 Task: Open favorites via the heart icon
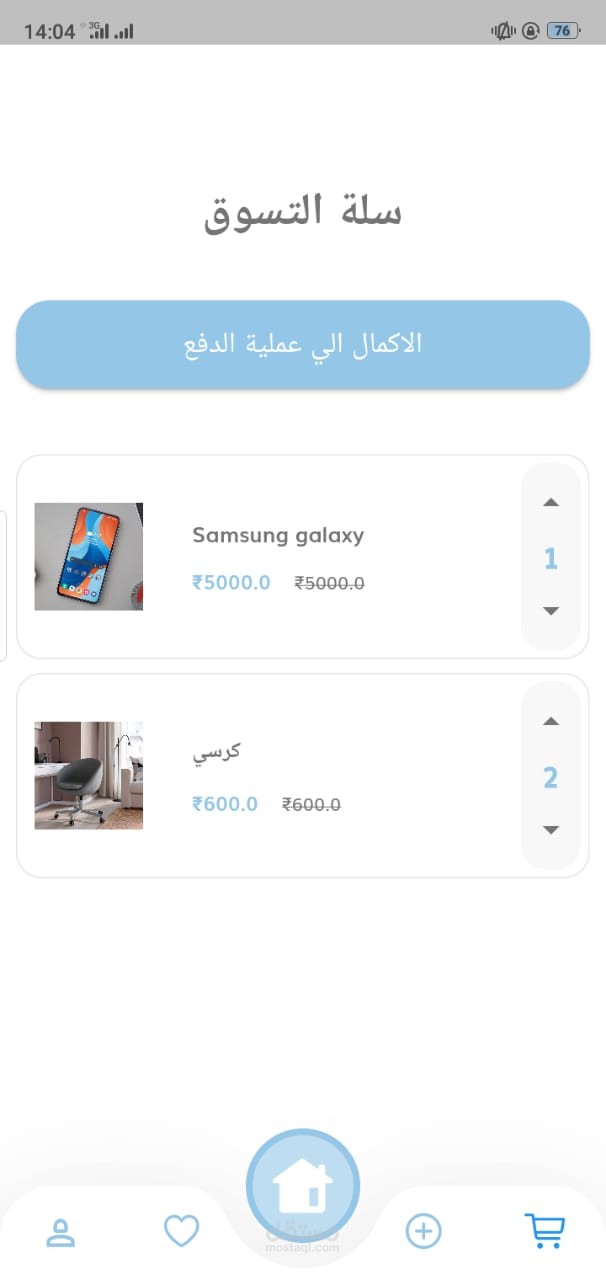pos(182,1231)
